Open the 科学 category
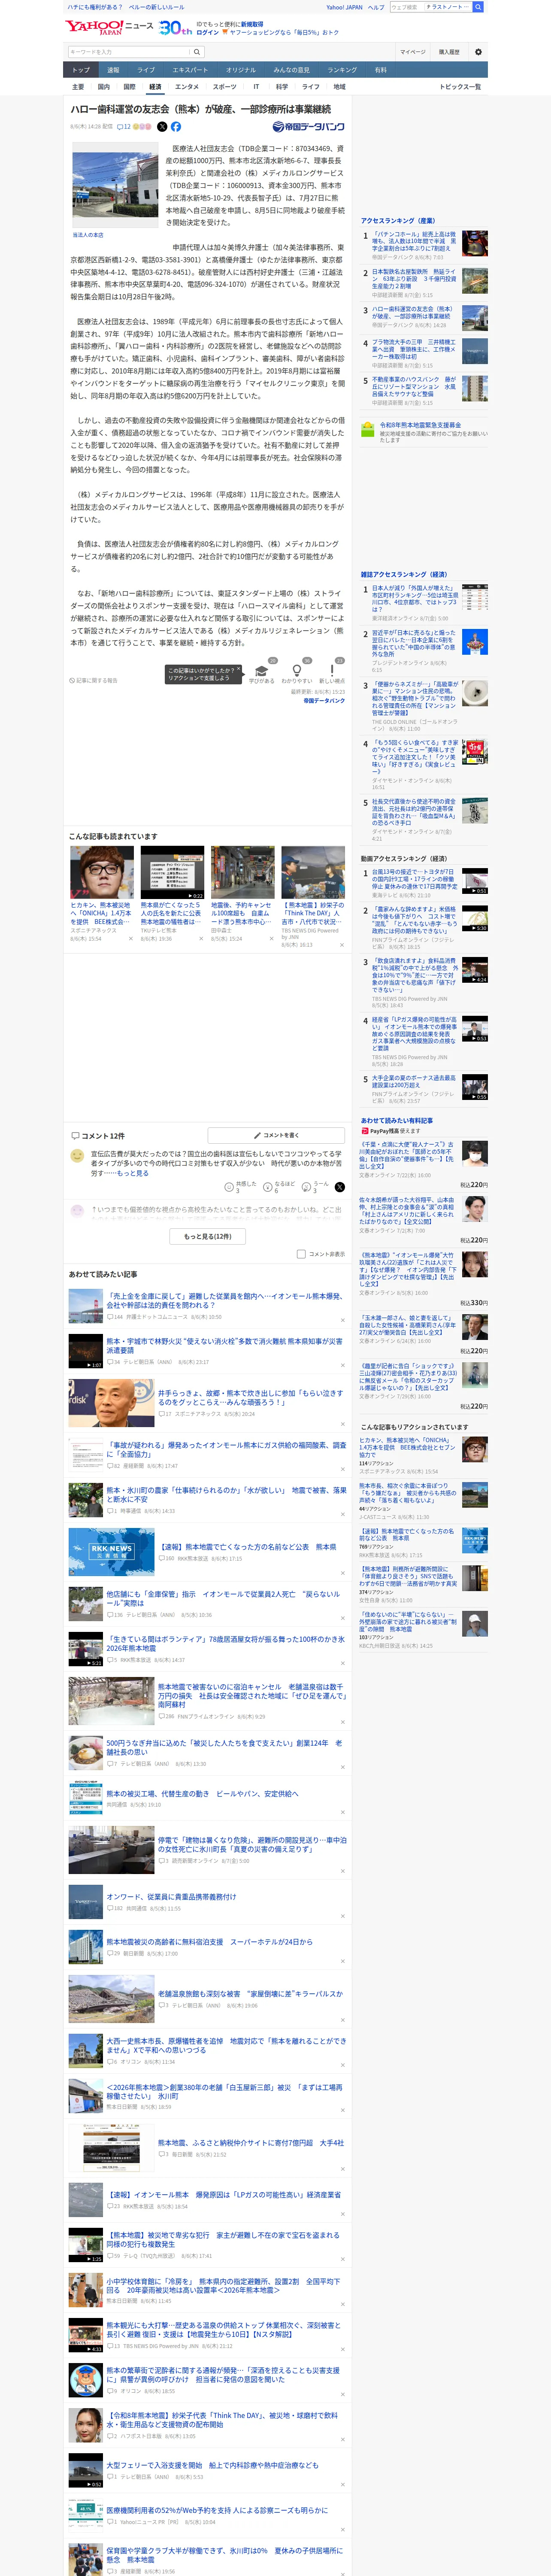Screen dimensions: 551x2576 tap(282, 87)
